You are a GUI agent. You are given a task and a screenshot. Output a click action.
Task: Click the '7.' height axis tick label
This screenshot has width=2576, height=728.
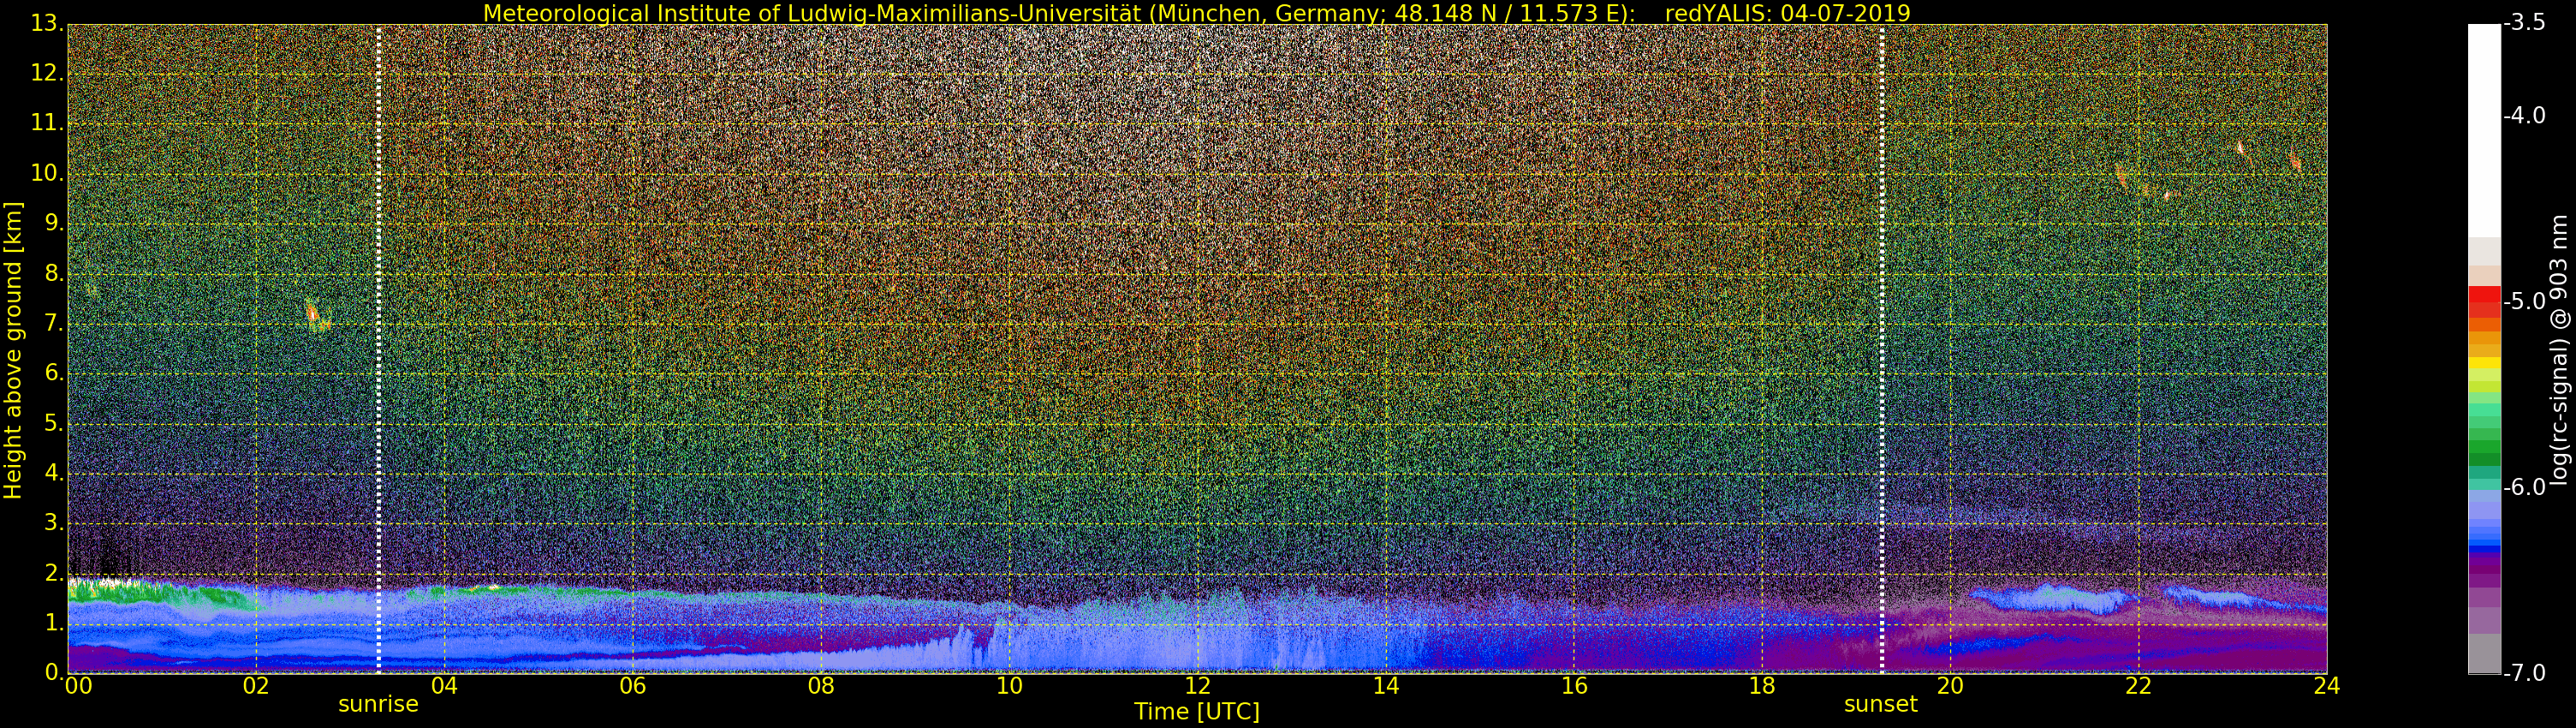tap(54, 323)
